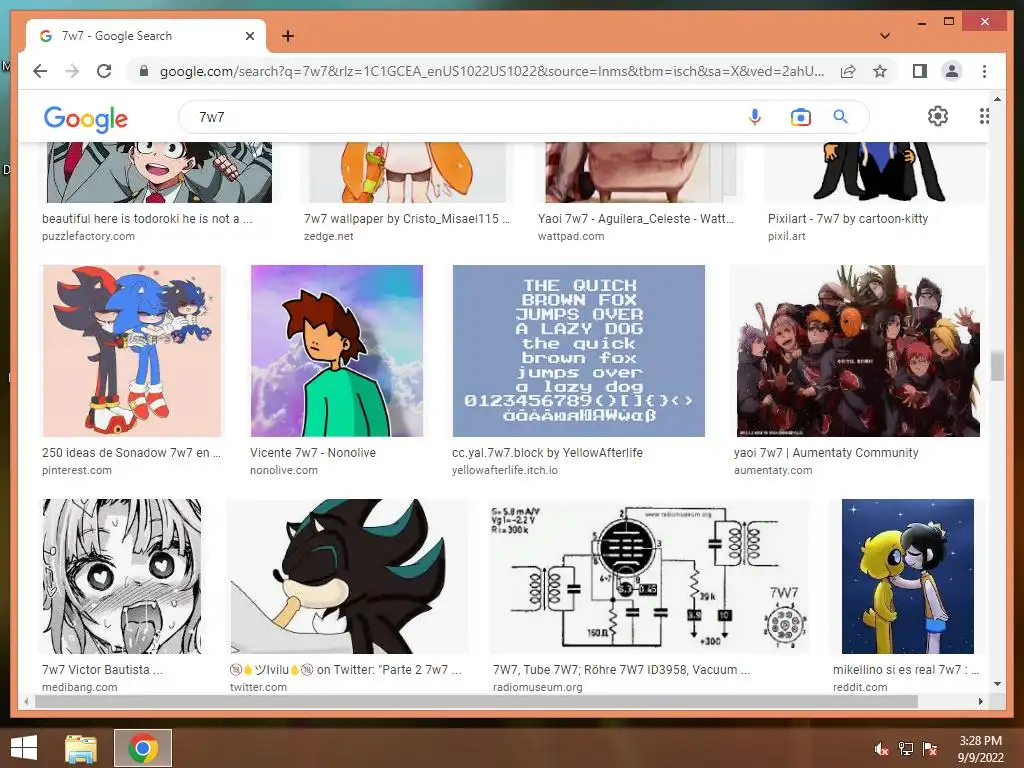This screenshot has width=1024, height=768.
Task: Click the address bar URL
Action: 492,71
